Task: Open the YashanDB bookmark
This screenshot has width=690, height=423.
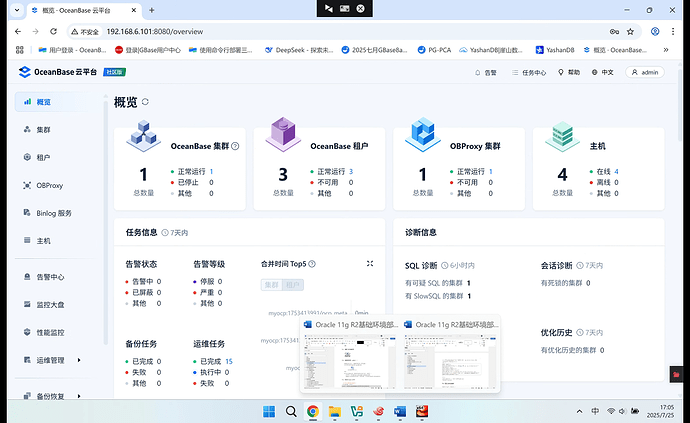Action: coord(555,50)
